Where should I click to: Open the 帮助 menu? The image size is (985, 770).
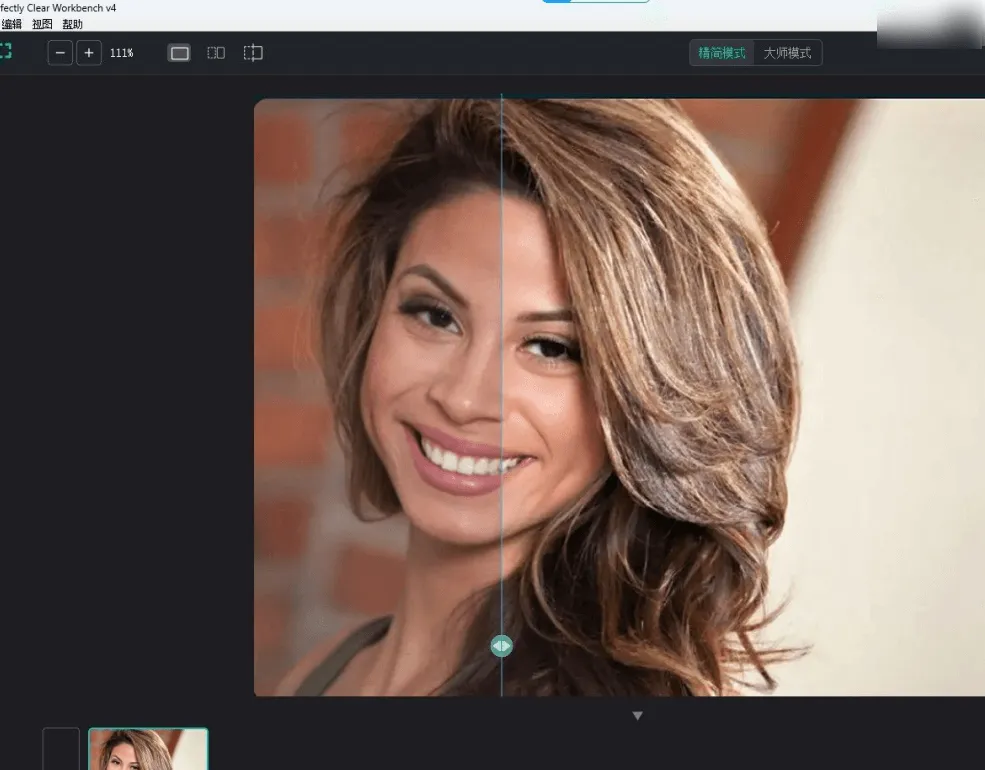[x=72, y=24]
